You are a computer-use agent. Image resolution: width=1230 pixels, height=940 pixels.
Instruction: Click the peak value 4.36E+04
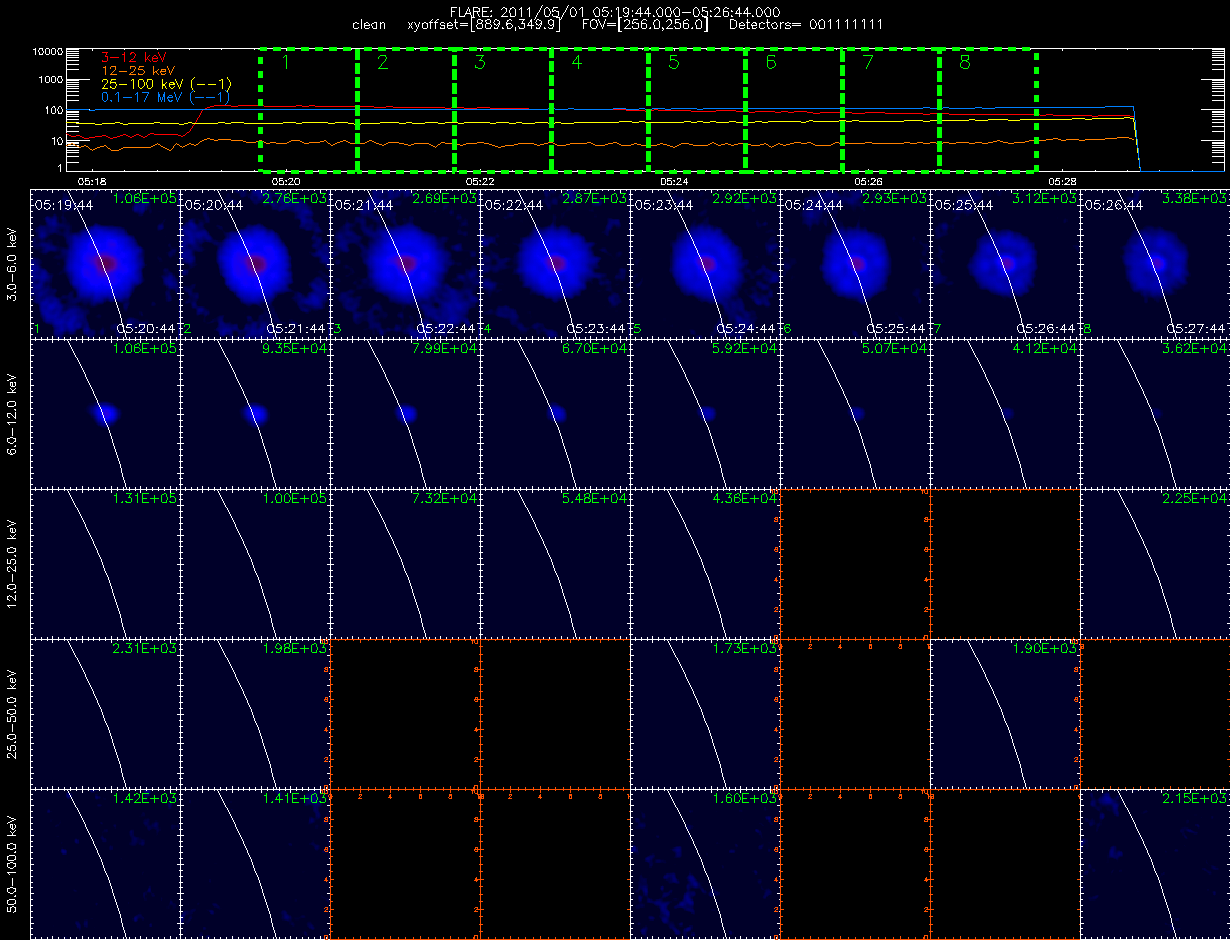point(745,499)
